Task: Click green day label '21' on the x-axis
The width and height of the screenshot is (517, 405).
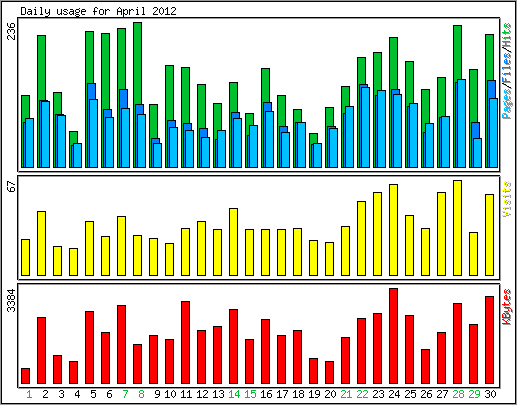Action: [x=346, y=395]
